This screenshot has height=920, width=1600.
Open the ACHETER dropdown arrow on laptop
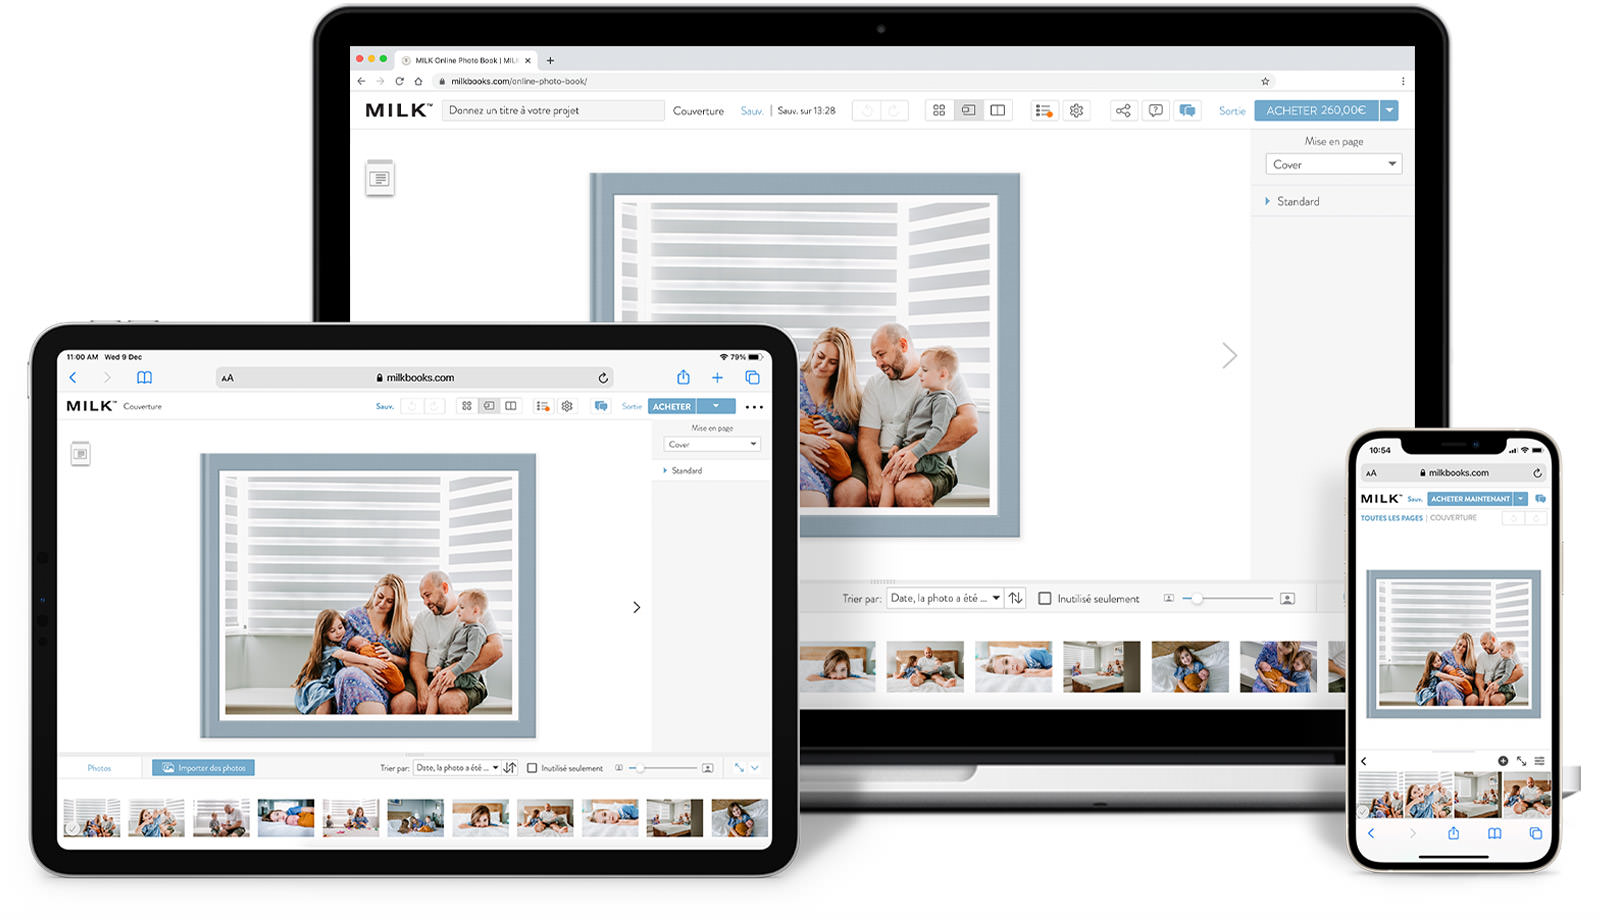(1389, 110)
